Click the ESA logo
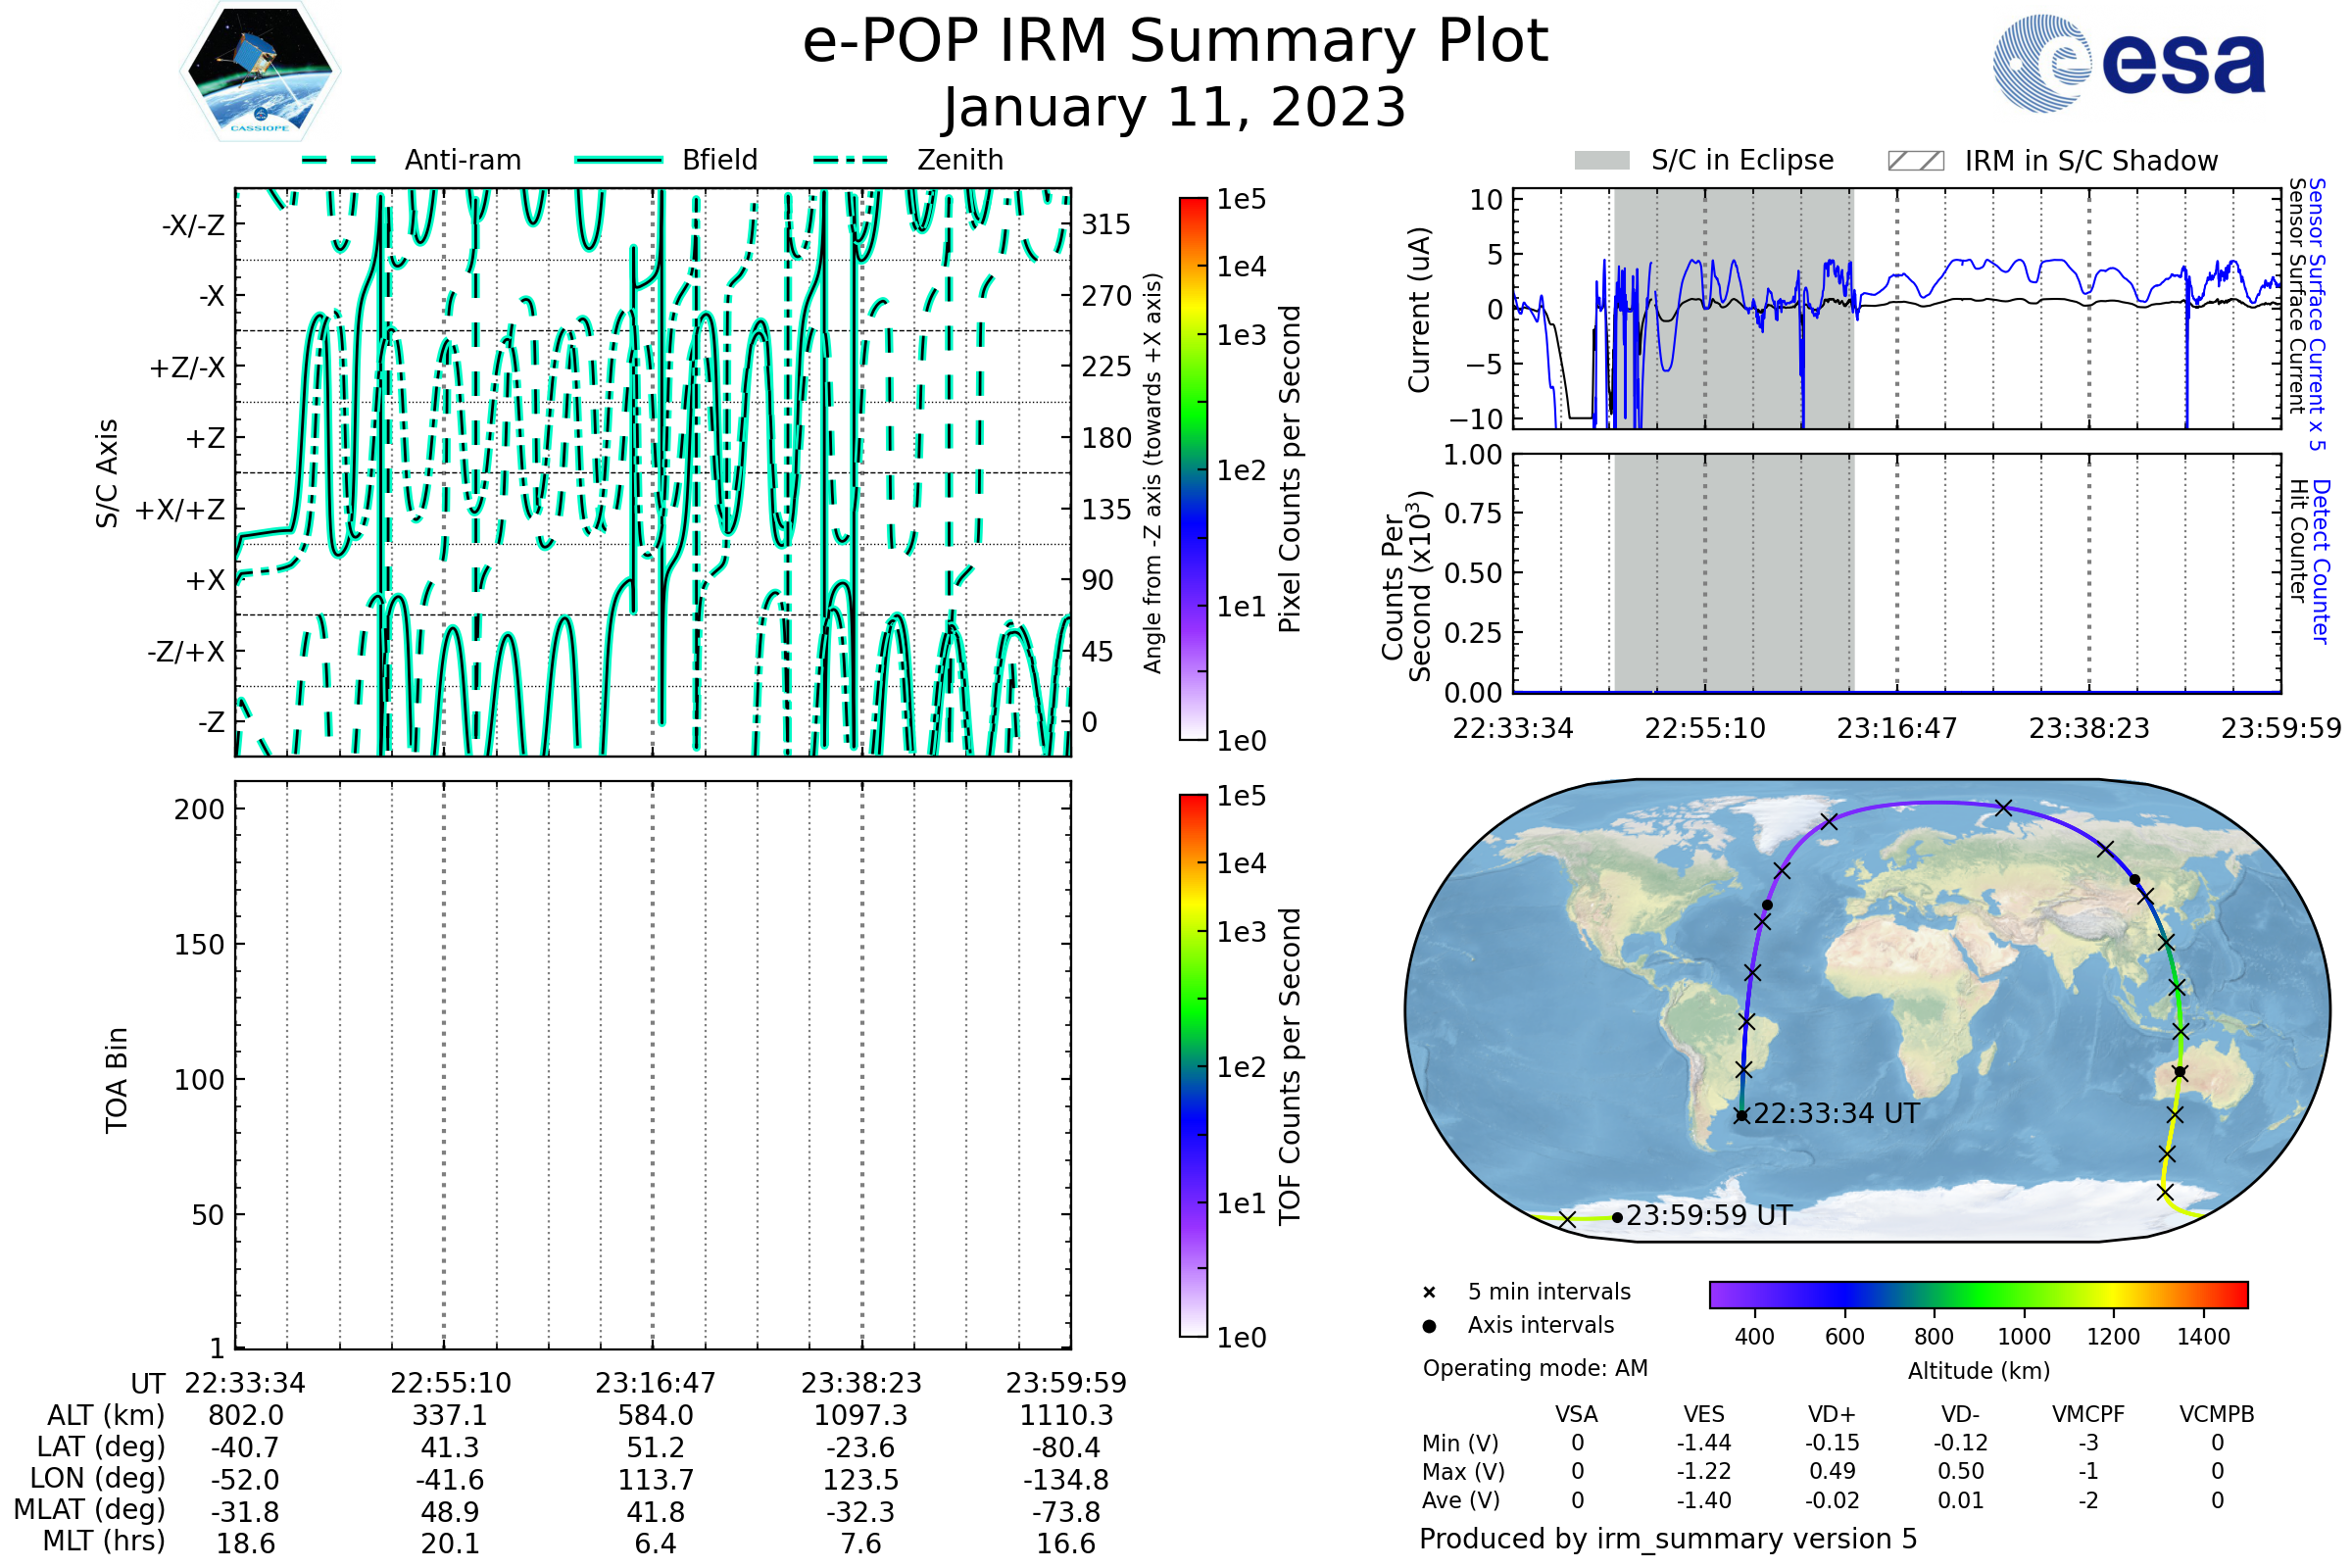 2128,64
